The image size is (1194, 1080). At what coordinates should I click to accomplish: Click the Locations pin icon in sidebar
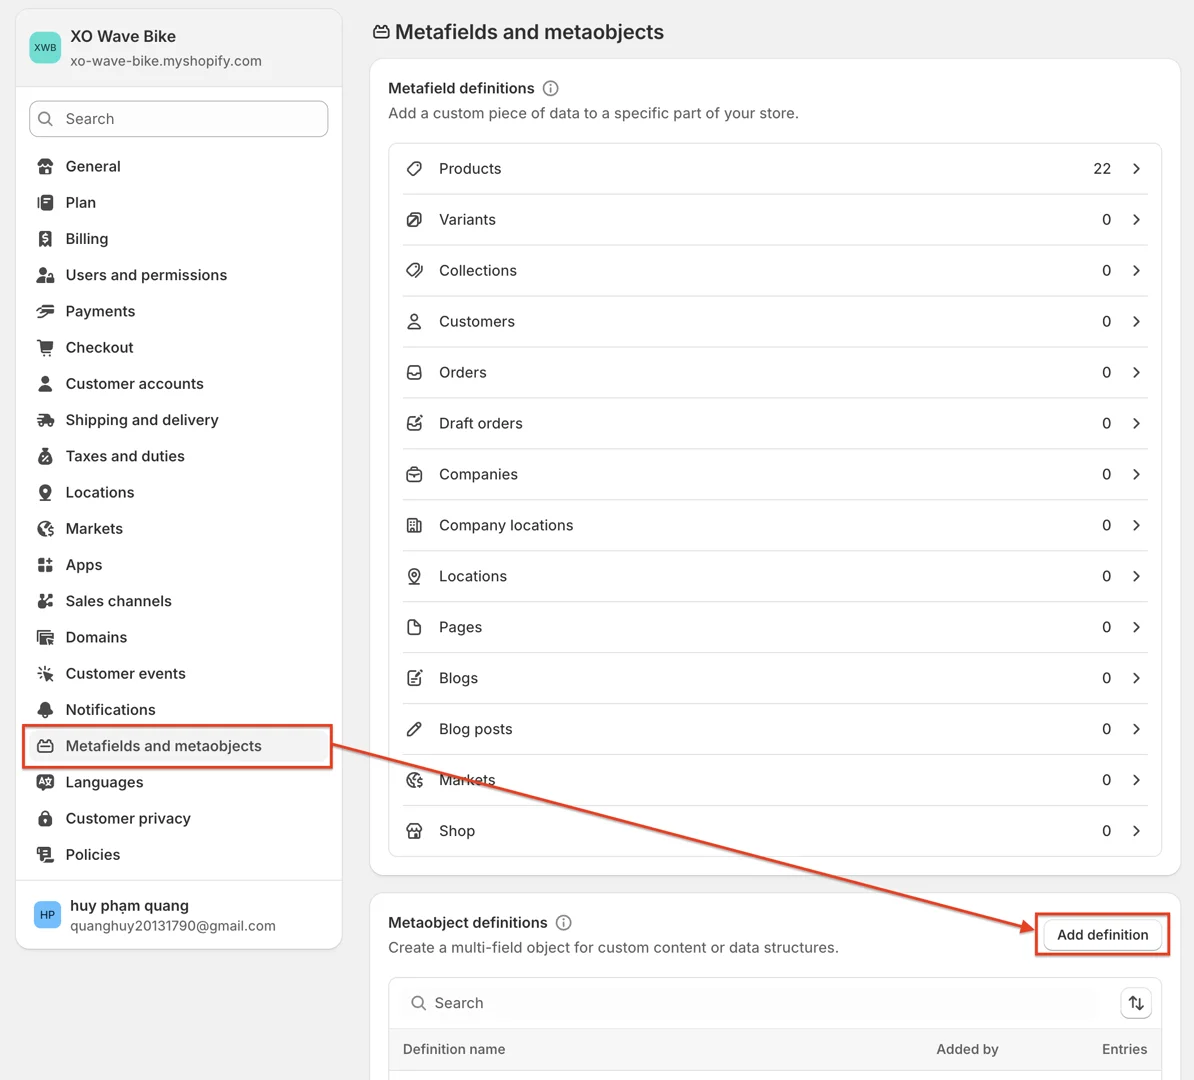click(x=46, y=493)
